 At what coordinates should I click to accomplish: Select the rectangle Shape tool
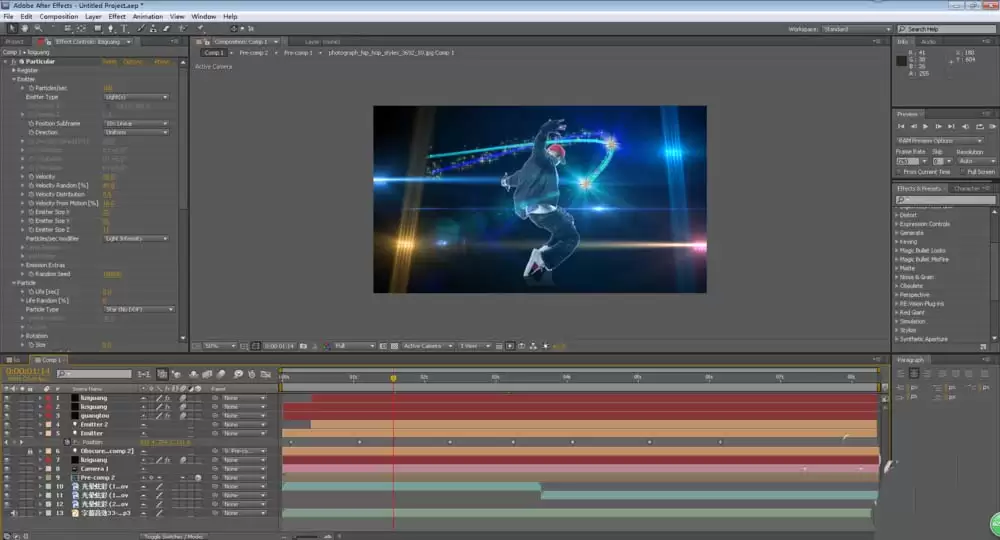coord(98,29)
